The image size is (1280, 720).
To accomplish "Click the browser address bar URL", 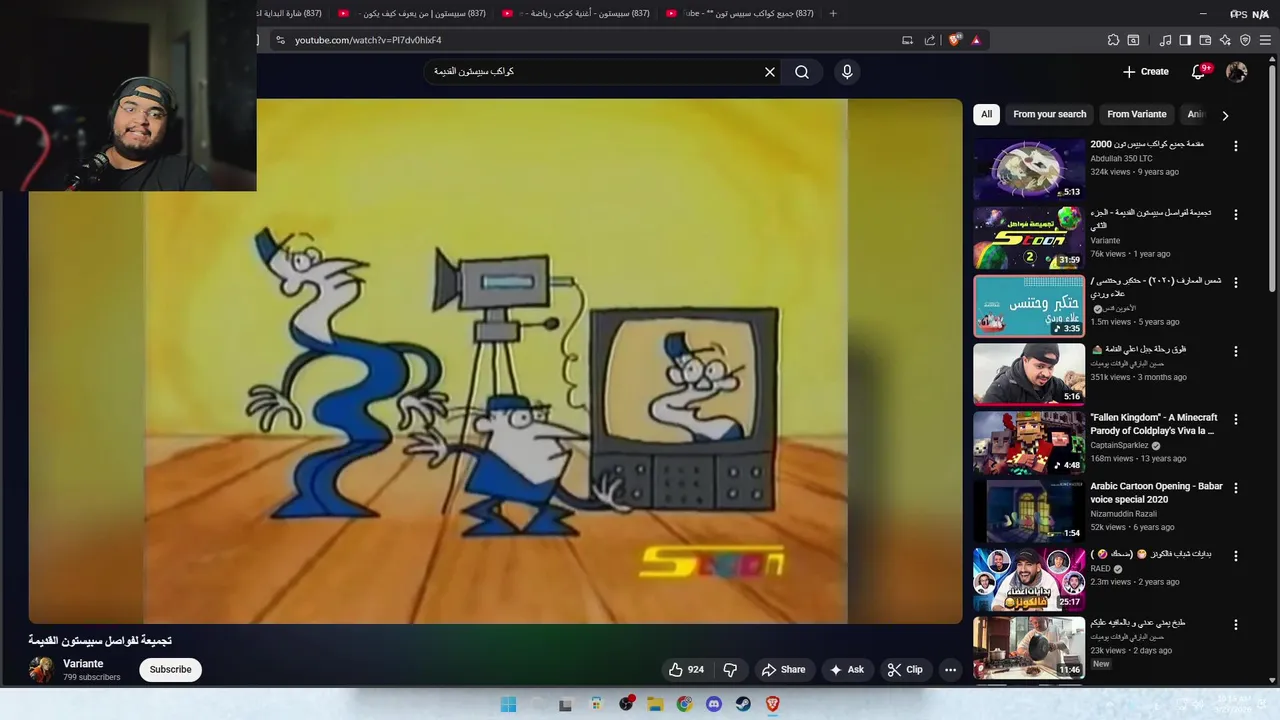I will (x=368, y=40).
